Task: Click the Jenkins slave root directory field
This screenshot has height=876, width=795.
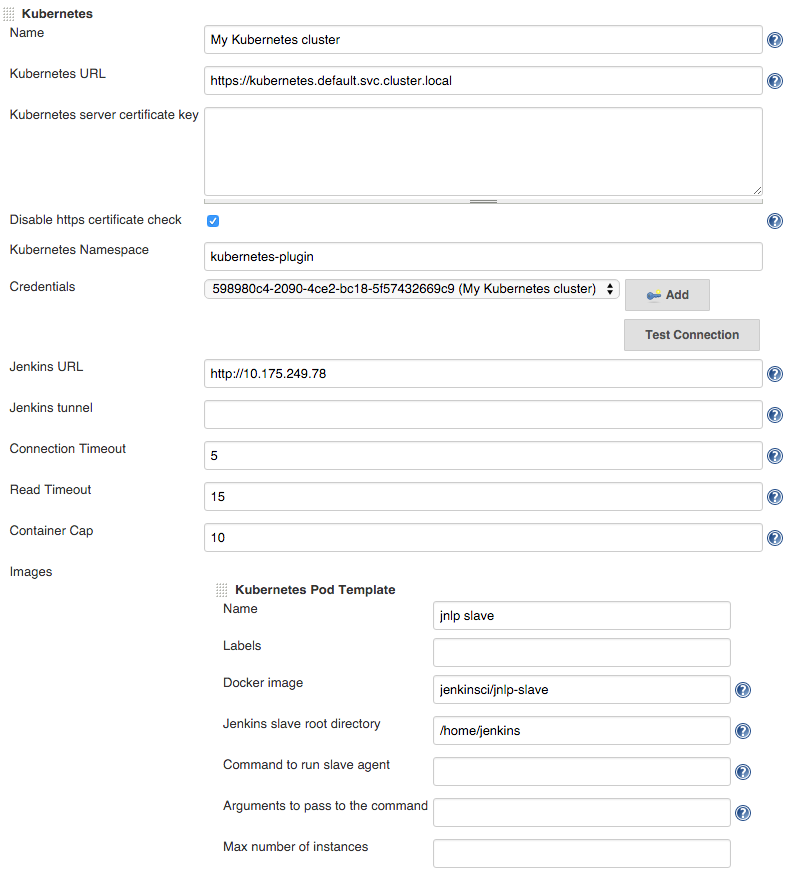Action: (582, 731)
